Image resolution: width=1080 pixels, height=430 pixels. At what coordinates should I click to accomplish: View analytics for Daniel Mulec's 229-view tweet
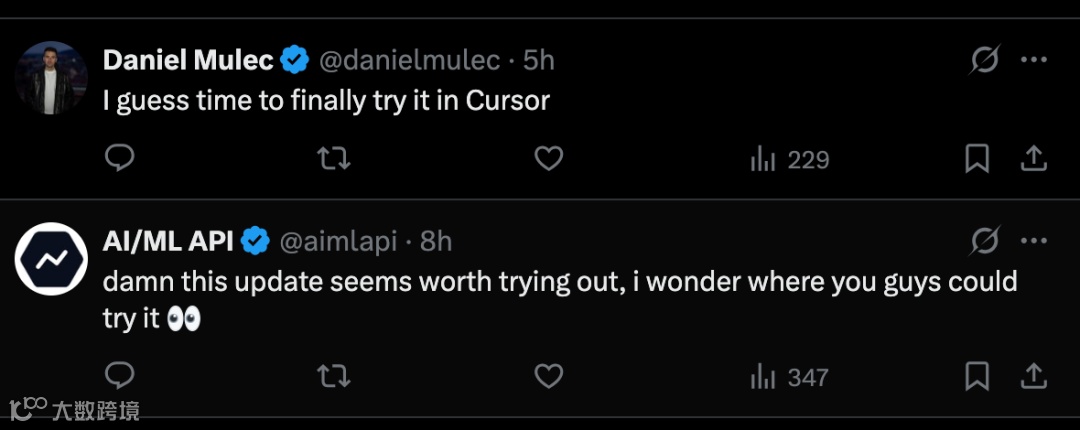pos(789,160)
